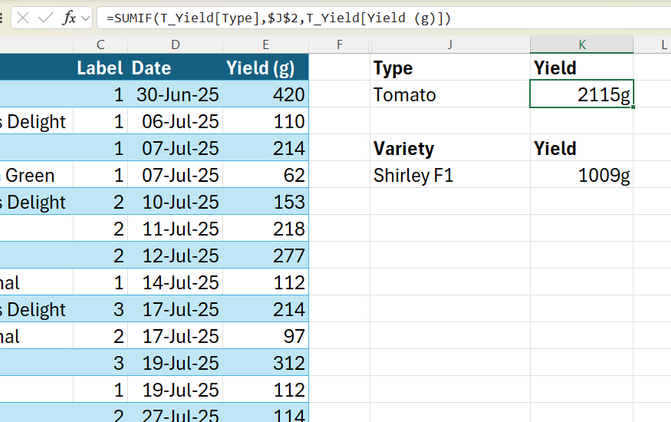
Task: Click the Date table header cell
Action: [x=175, y=68]
